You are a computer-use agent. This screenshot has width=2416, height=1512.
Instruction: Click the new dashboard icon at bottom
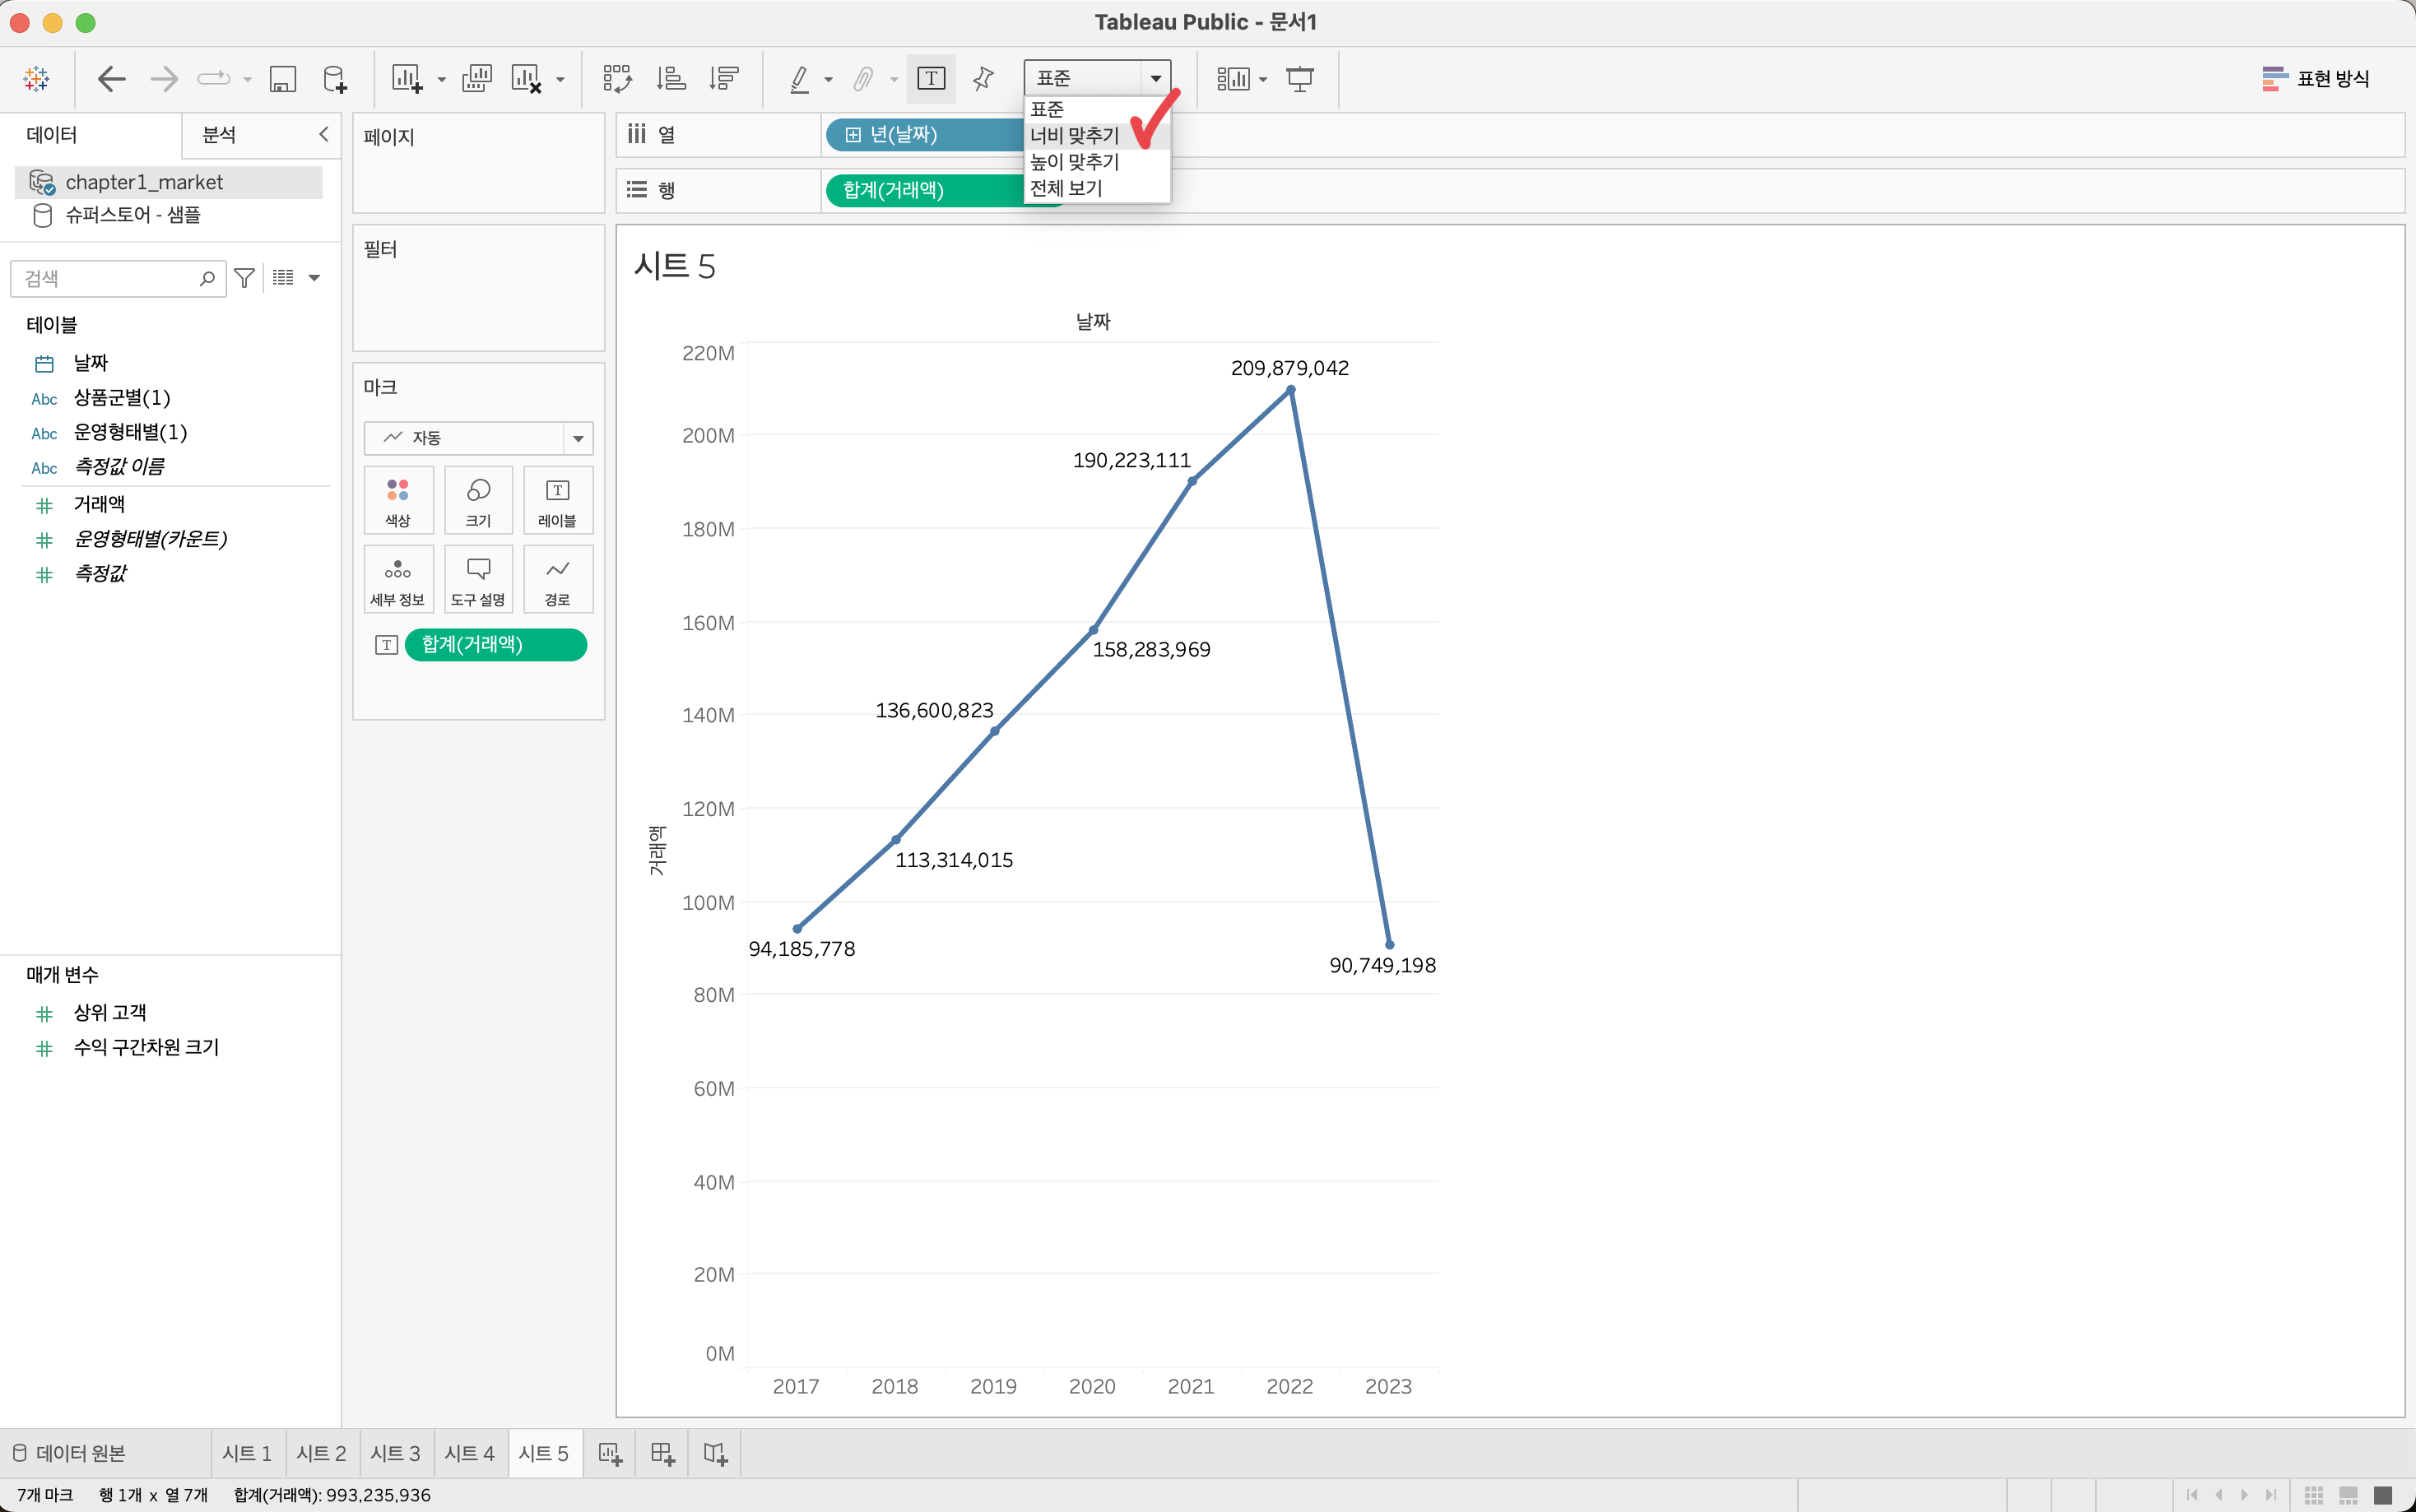tap(663, 1453)
